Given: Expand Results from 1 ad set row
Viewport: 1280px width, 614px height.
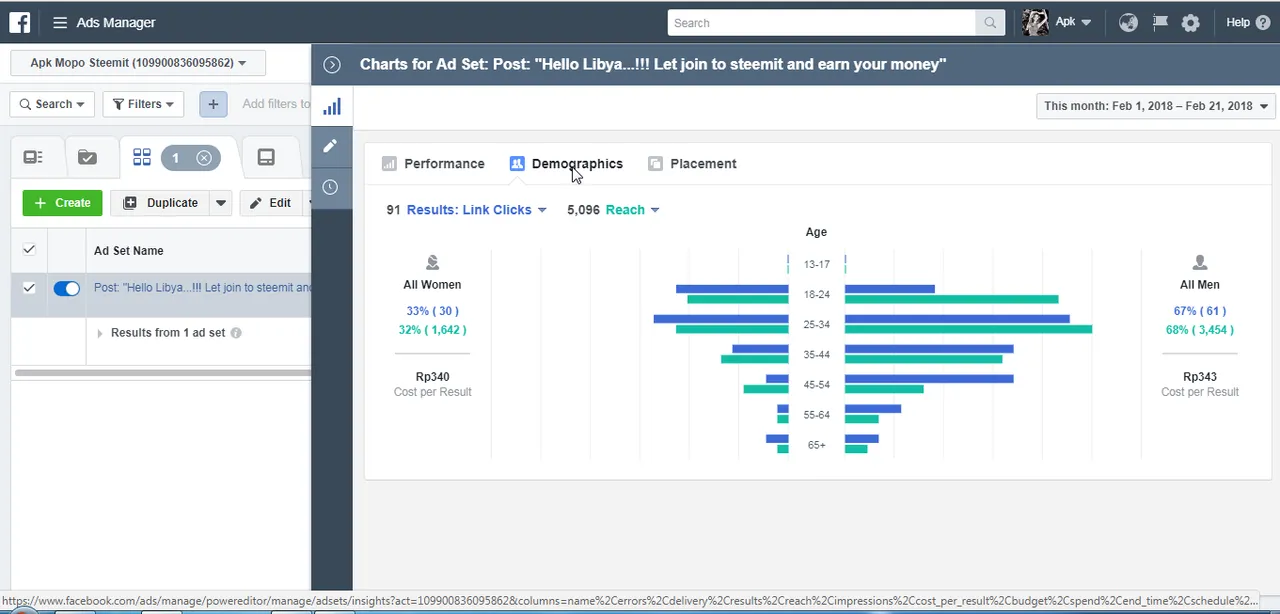Looking at the screenshot, I should tap(100, 333).
